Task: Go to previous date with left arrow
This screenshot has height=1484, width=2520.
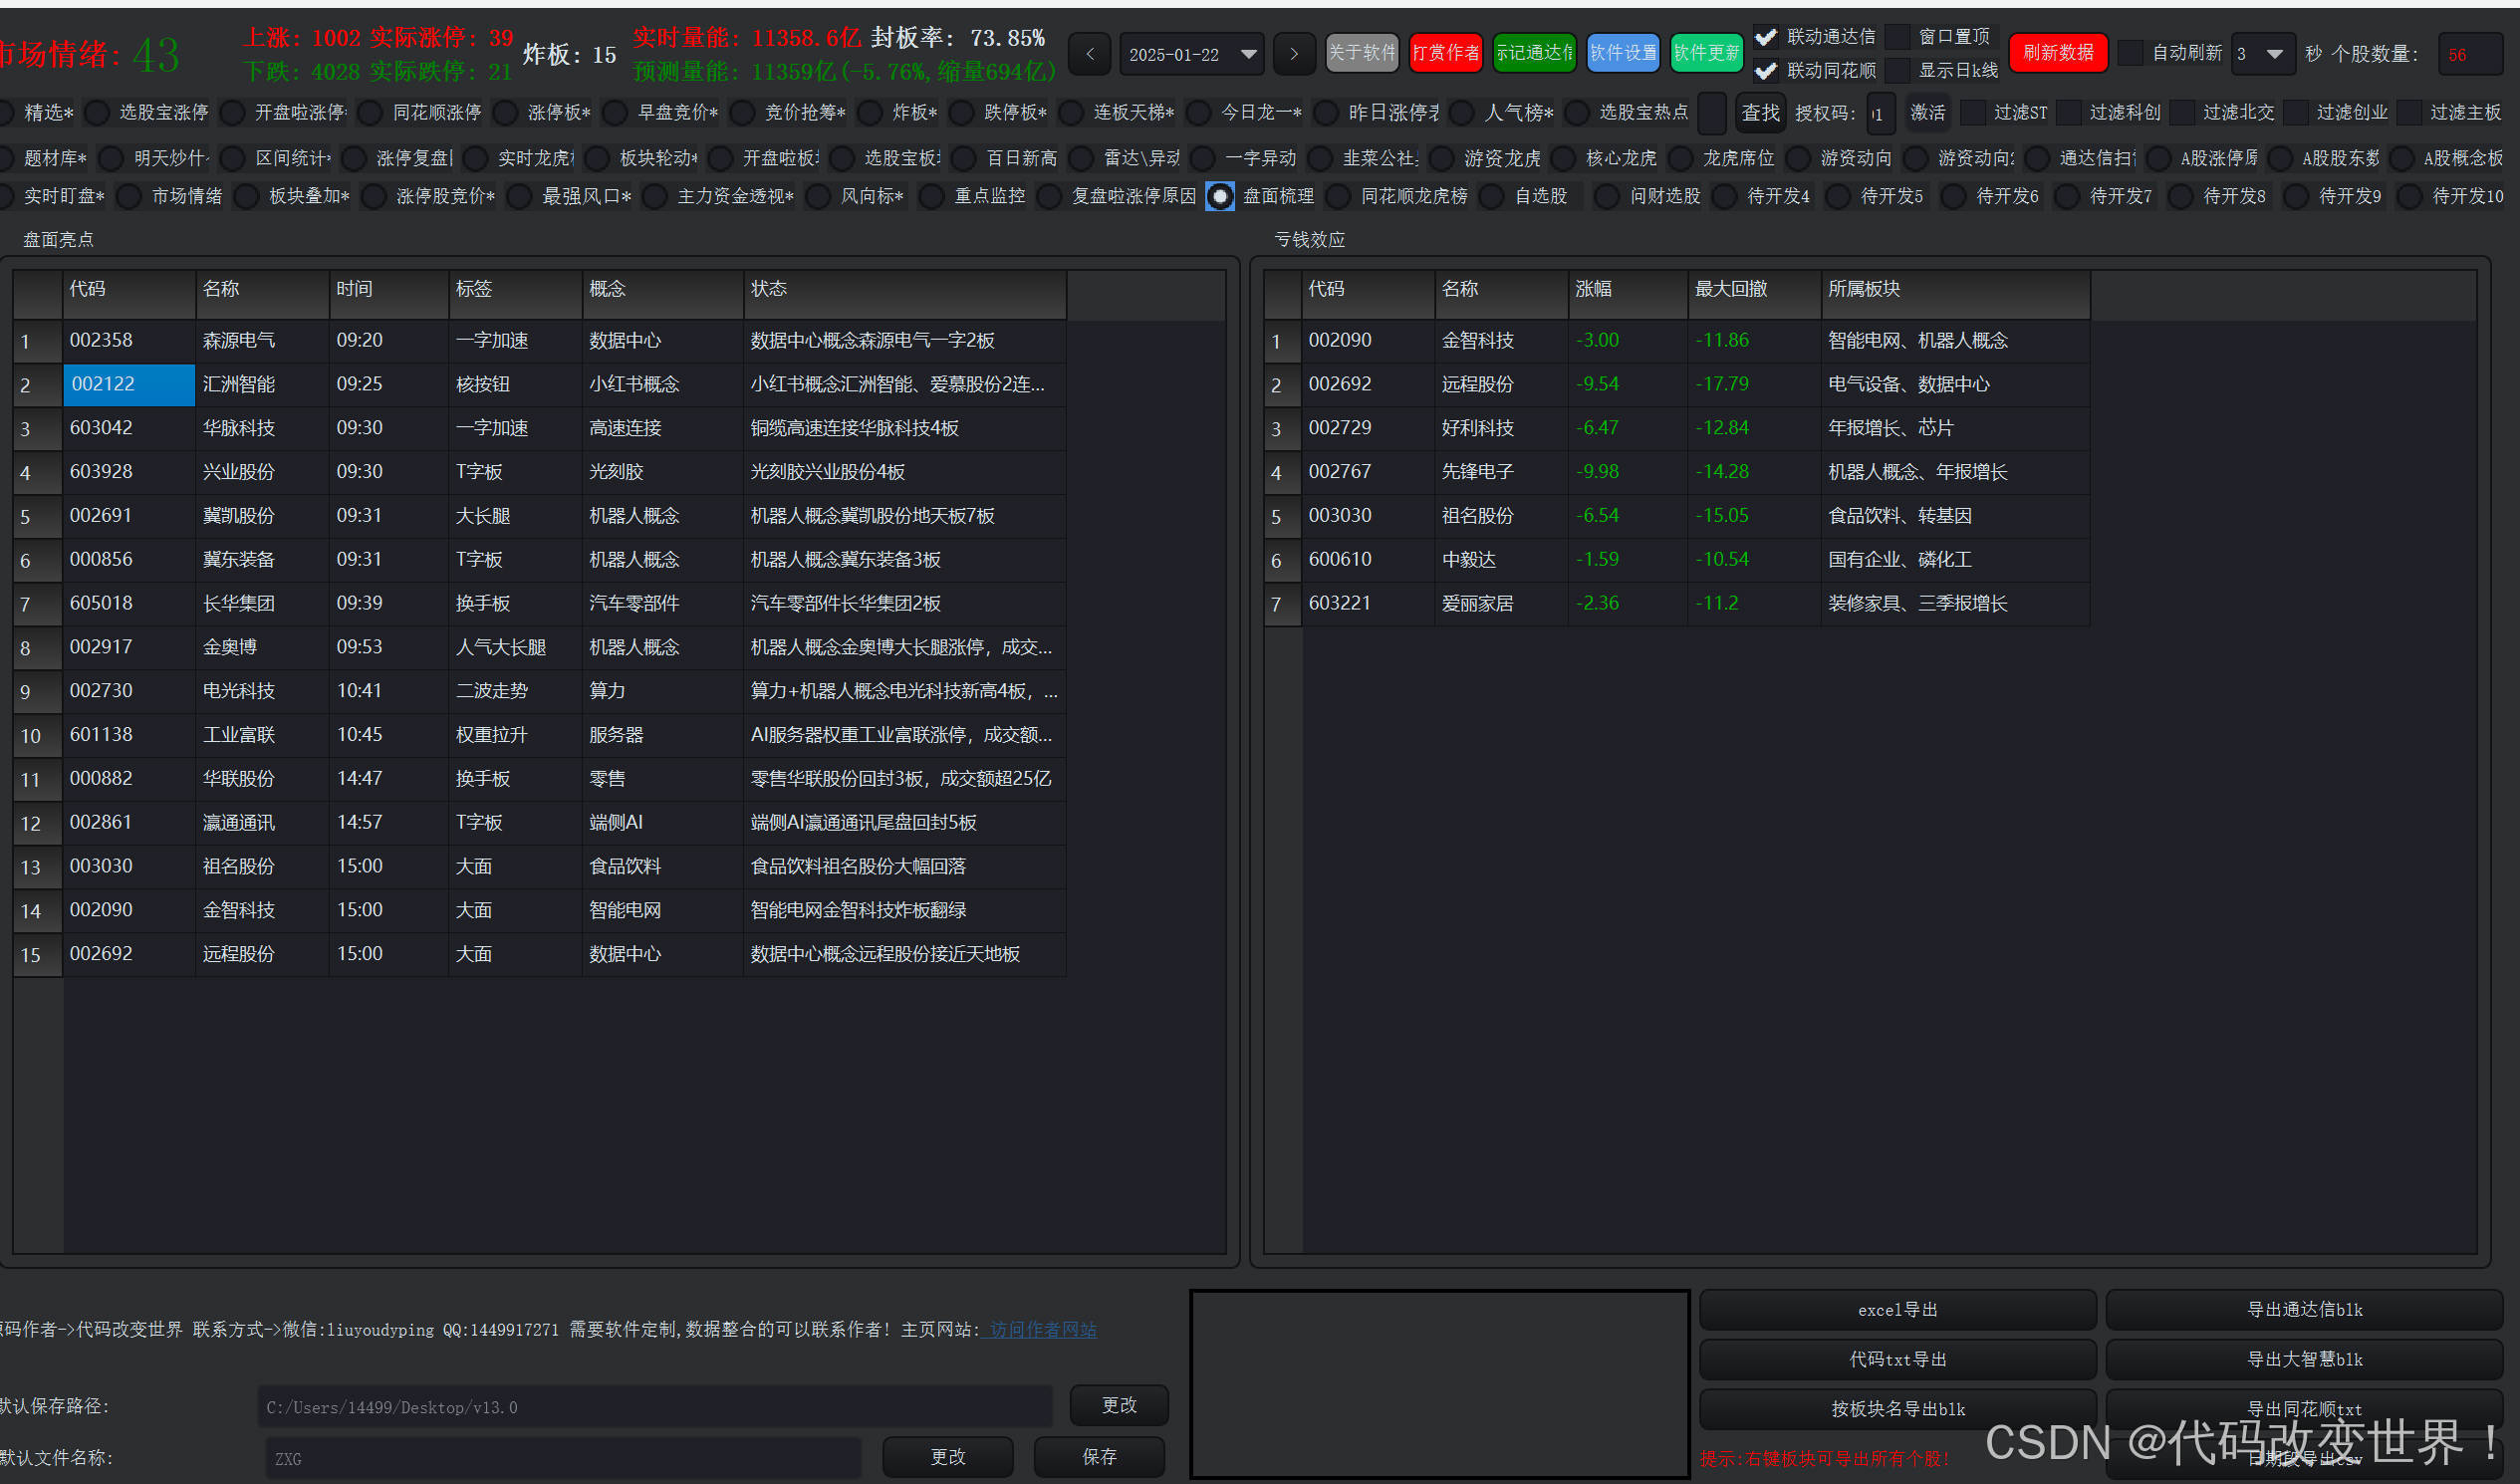Action: click(1090, 54)
